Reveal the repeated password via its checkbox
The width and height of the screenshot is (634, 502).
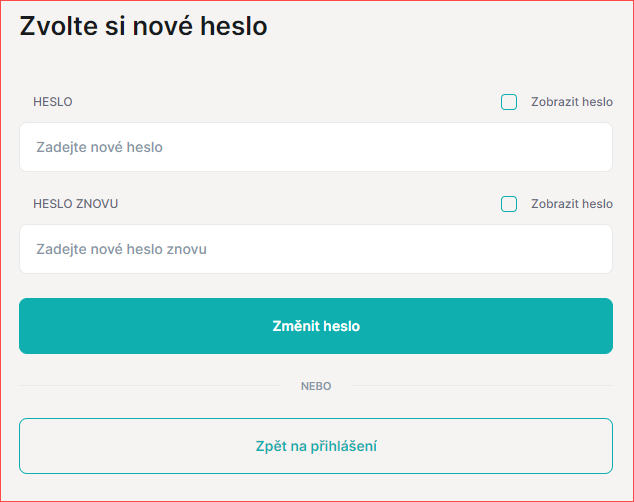(509, 204)
